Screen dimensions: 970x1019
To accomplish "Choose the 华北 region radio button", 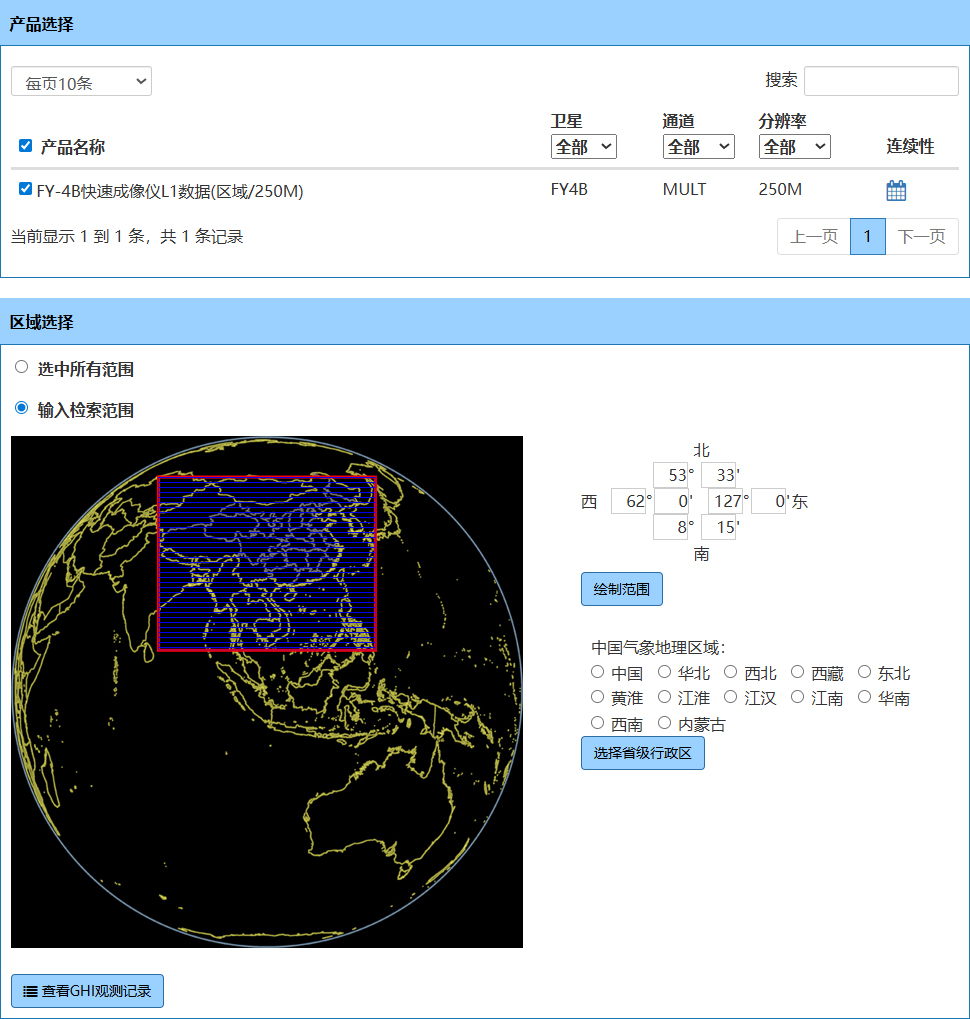I will [664, 672].
